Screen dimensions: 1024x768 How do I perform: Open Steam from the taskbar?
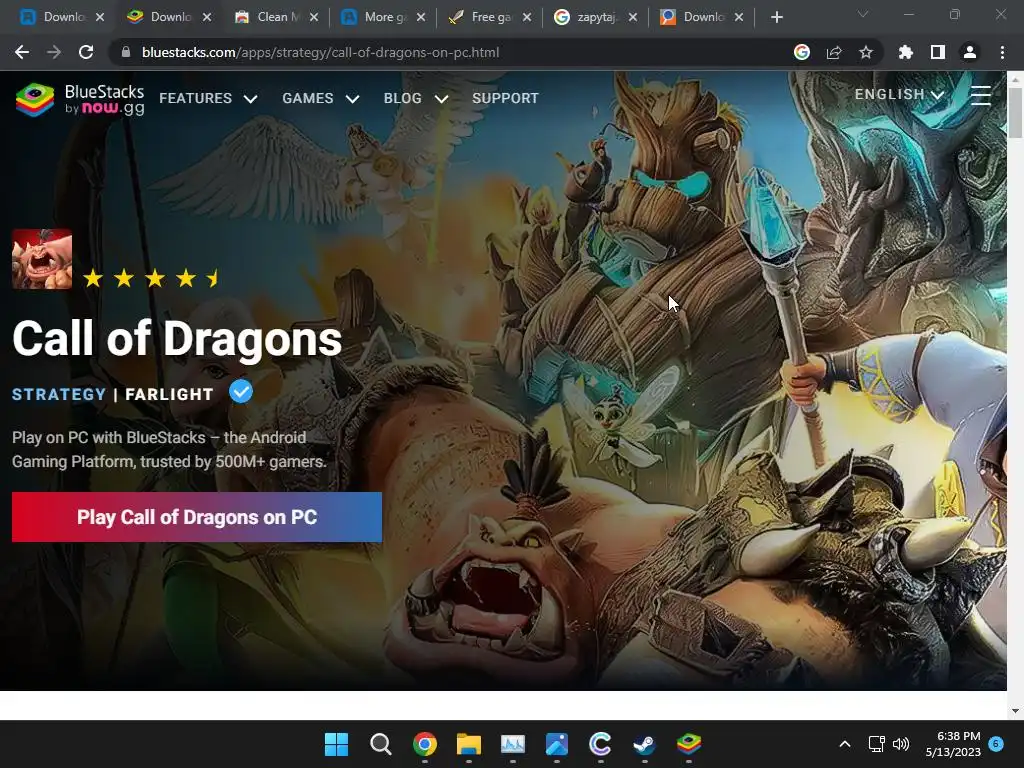point(645,744)
